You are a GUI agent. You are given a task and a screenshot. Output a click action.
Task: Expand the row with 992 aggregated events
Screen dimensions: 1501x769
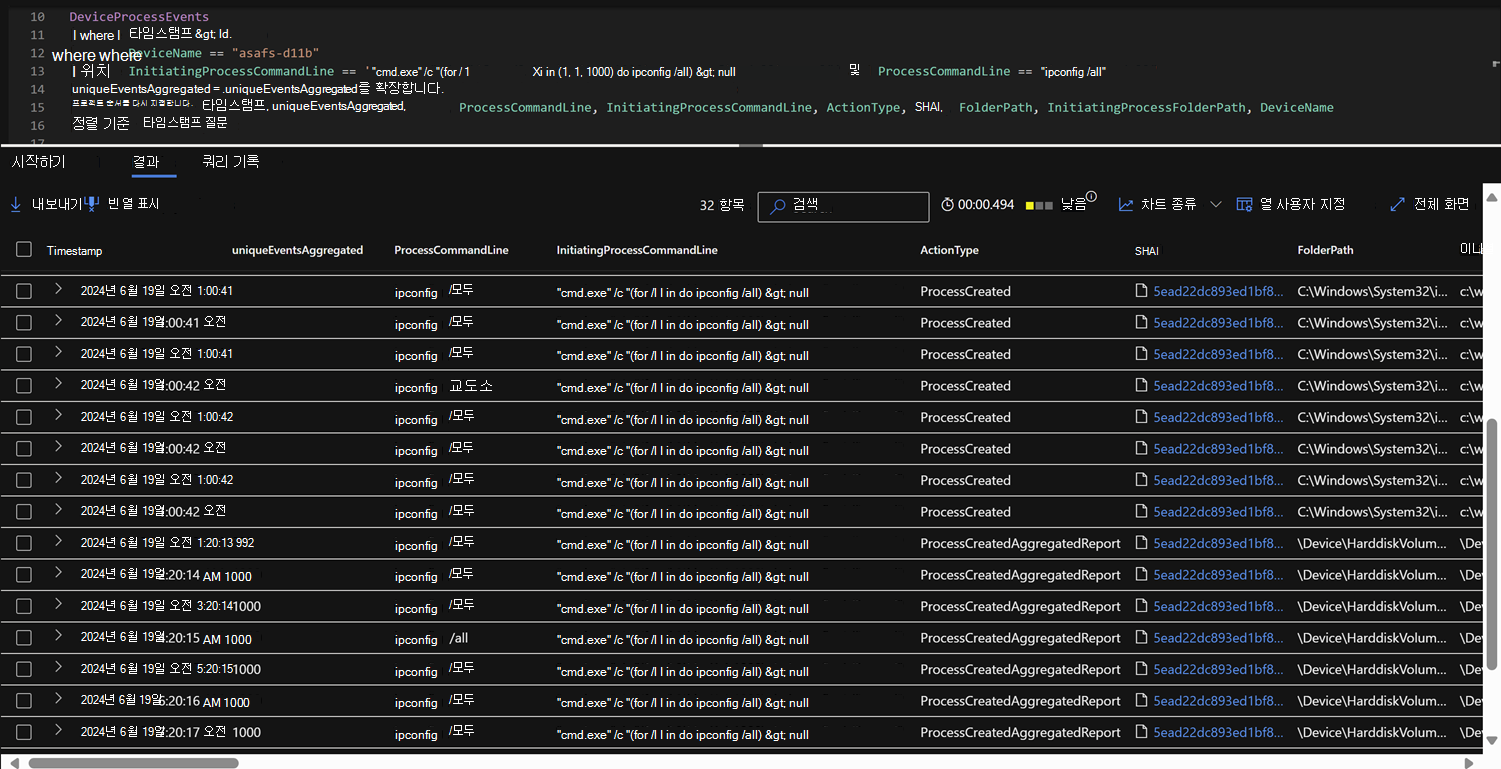58,542
